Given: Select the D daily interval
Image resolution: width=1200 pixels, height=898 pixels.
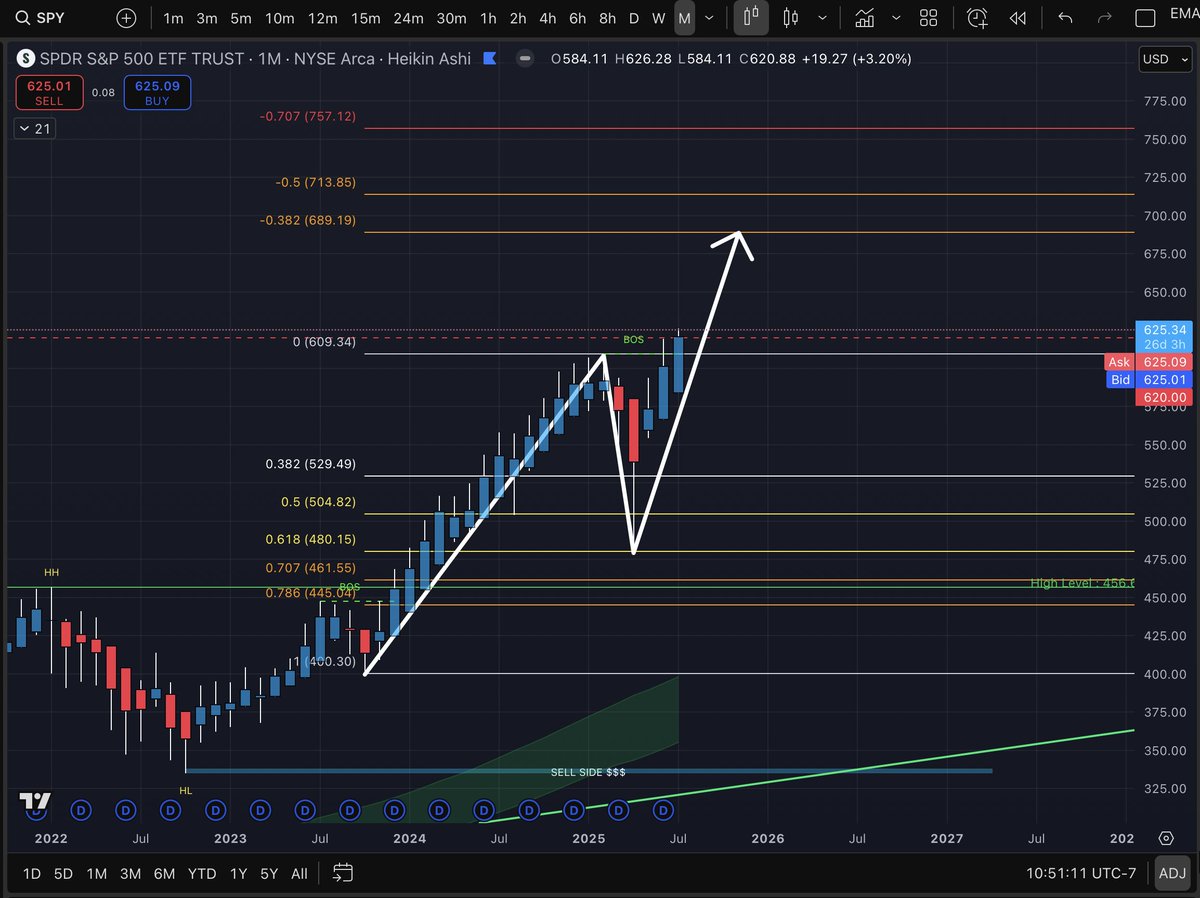Looking at the screenshot, I should tap(634, 18).
